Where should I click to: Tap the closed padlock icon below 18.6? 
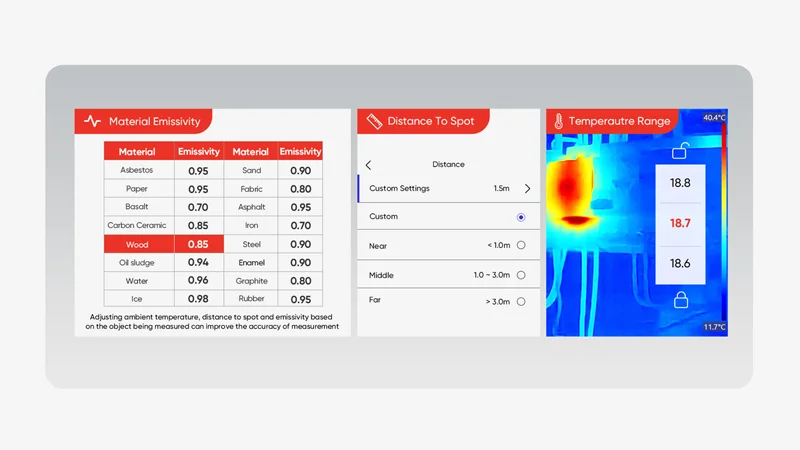pos(680,299)
